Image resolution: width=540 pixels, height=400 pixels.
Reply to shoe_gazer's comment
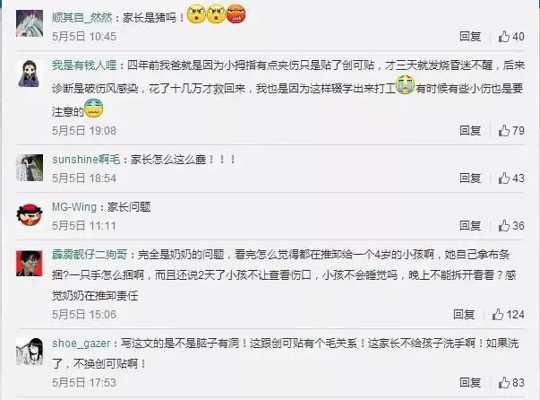coord(470,382)
